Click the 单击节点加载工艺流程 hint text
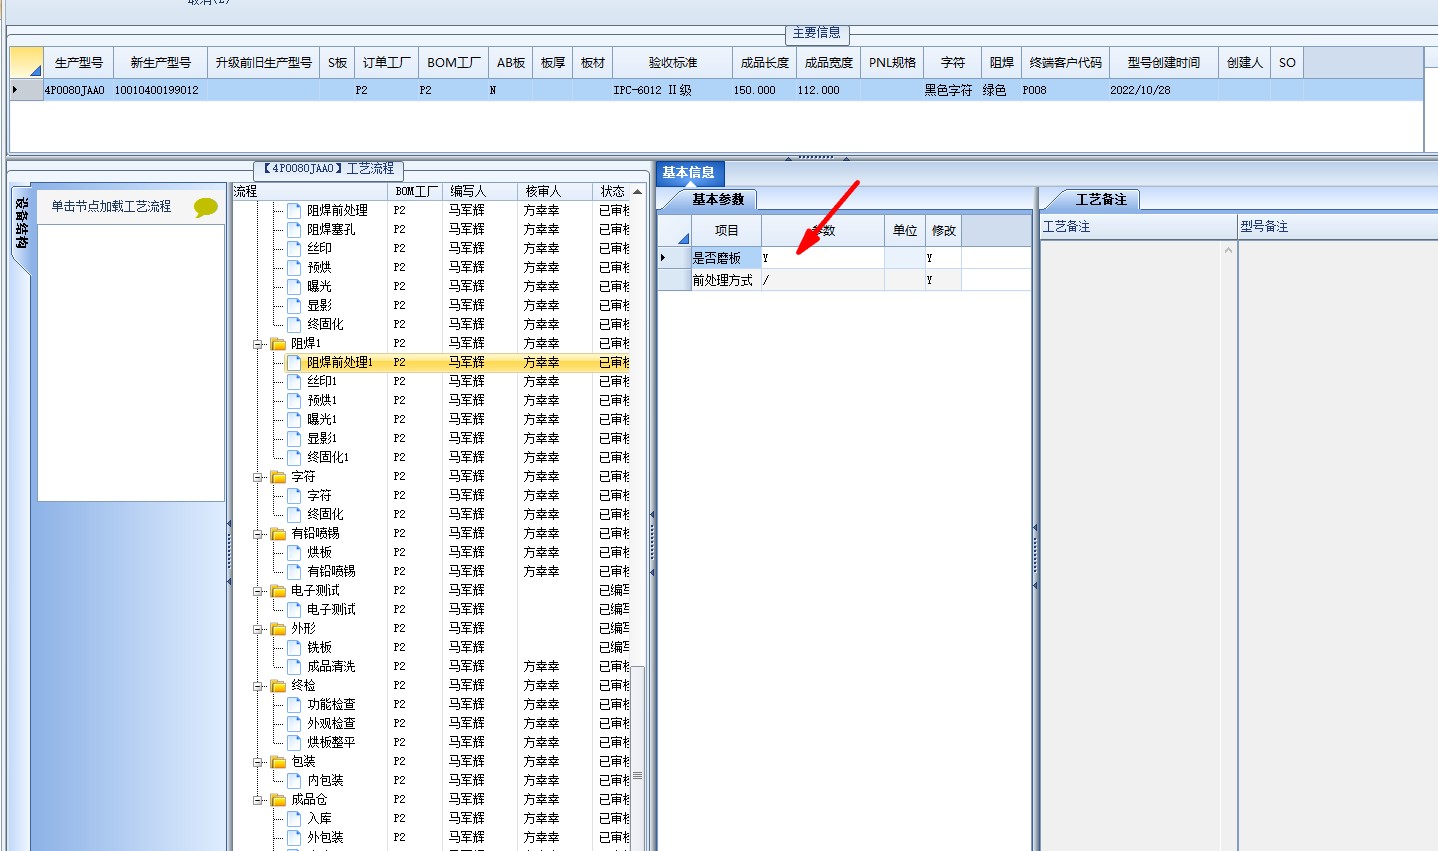 pyautogui.click(x=111, y=207)
